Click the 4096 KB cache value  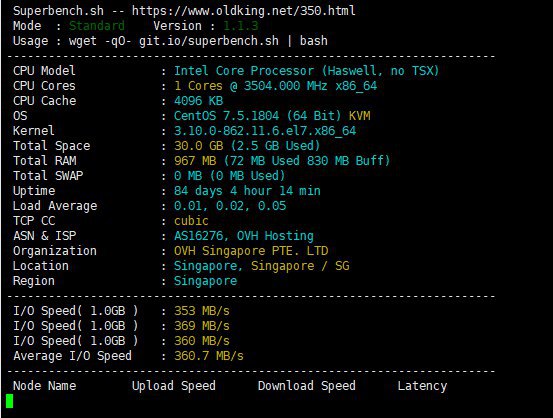198,101
